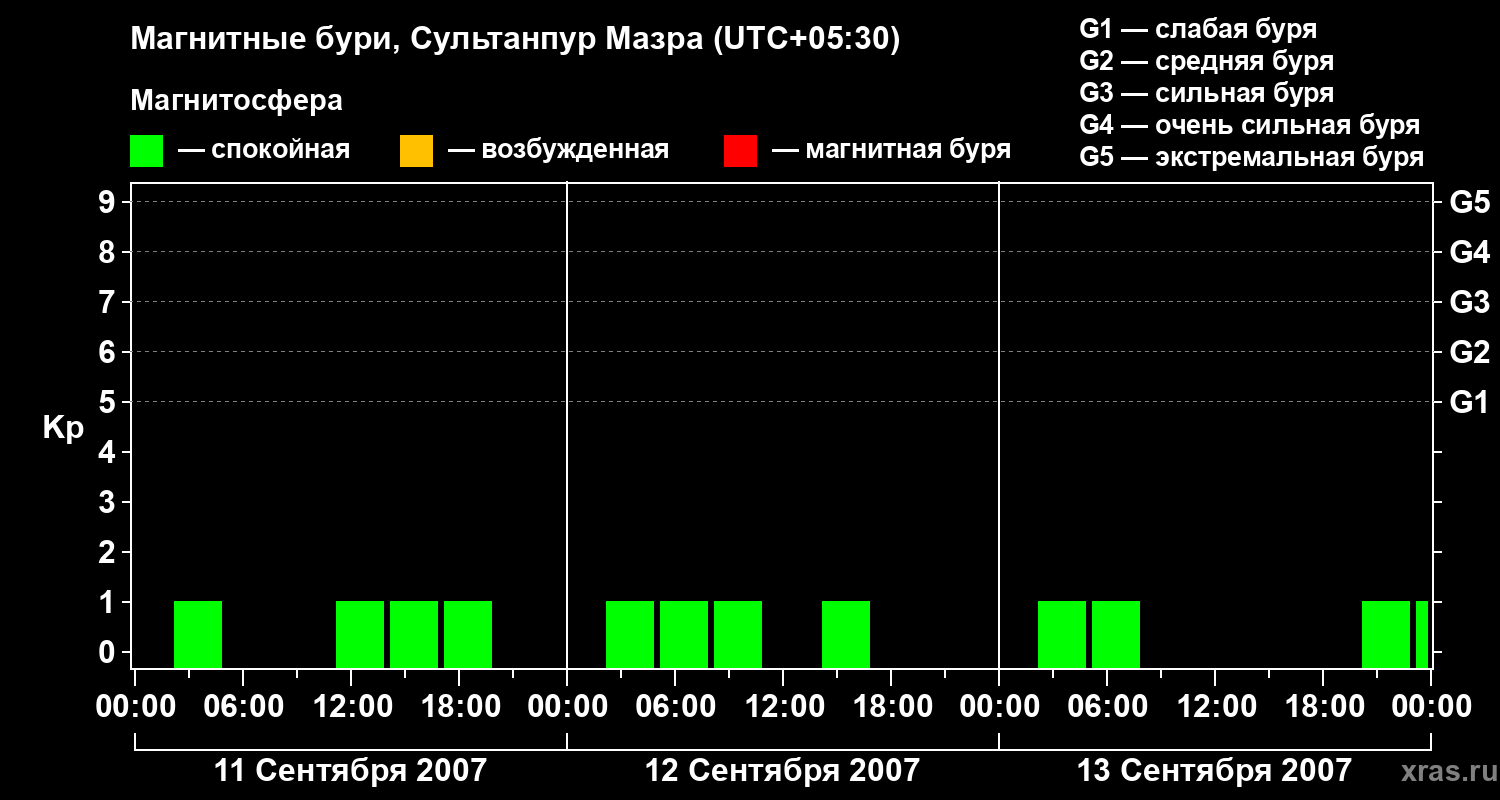Image resolution: width=1500 pixels, height=800 pixels.
Task: Click the green bar at 06:00 on 13 September
Action: tap(1116, 634)
